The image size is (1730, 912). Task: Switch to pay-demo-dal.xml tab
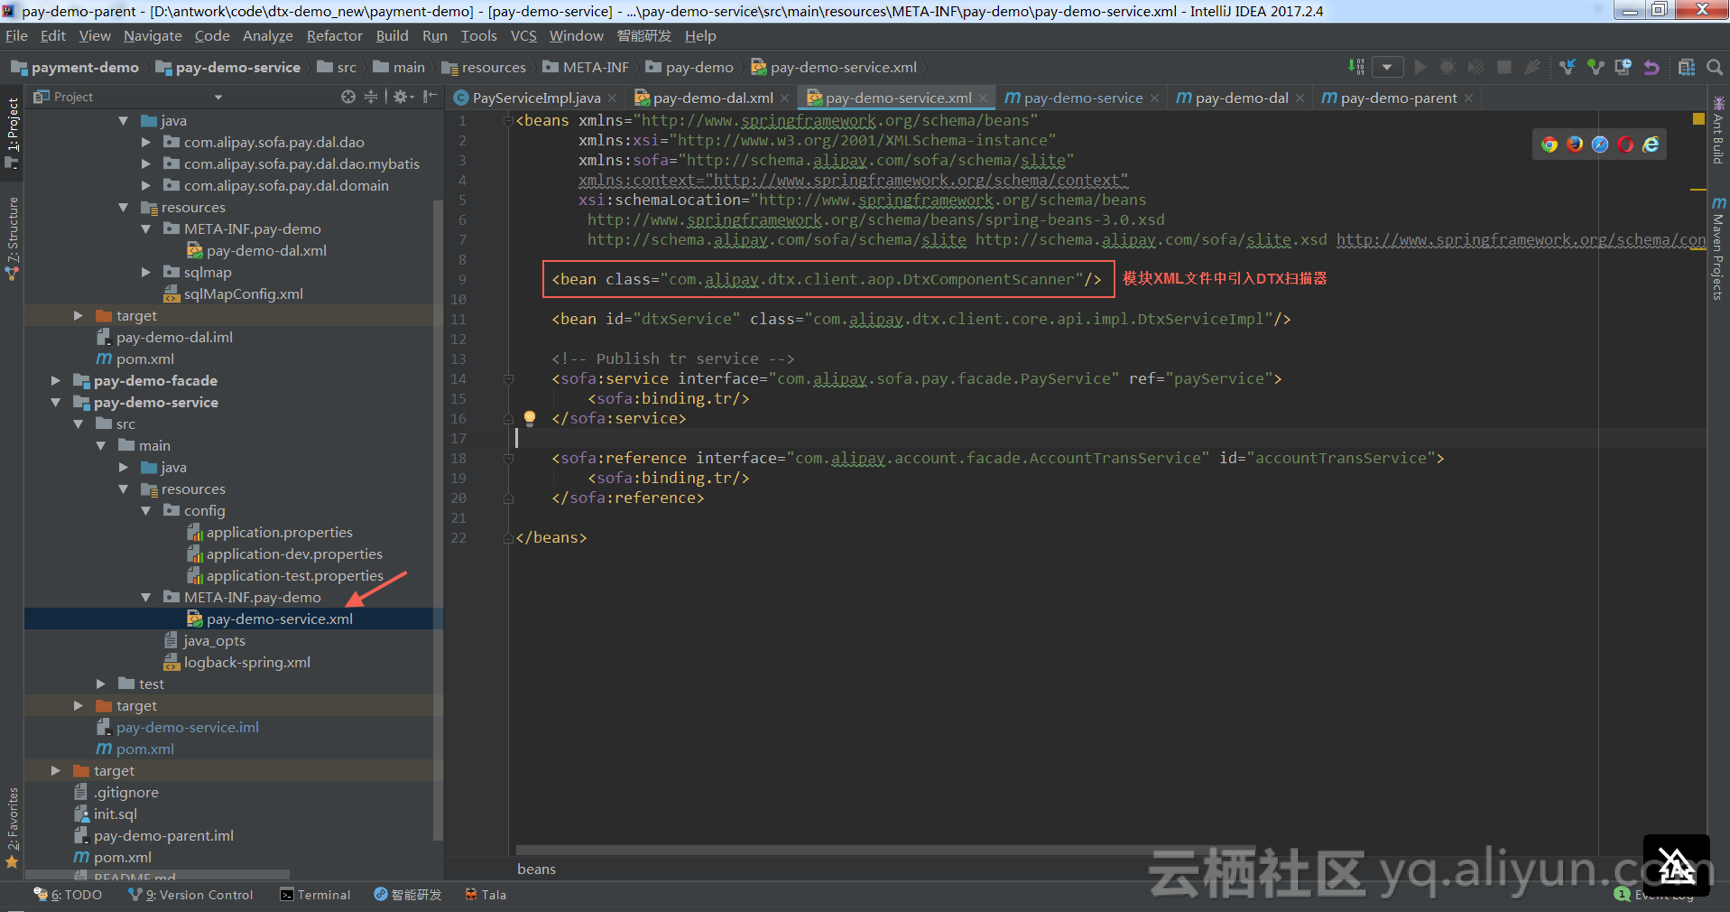tap(713, 98)
